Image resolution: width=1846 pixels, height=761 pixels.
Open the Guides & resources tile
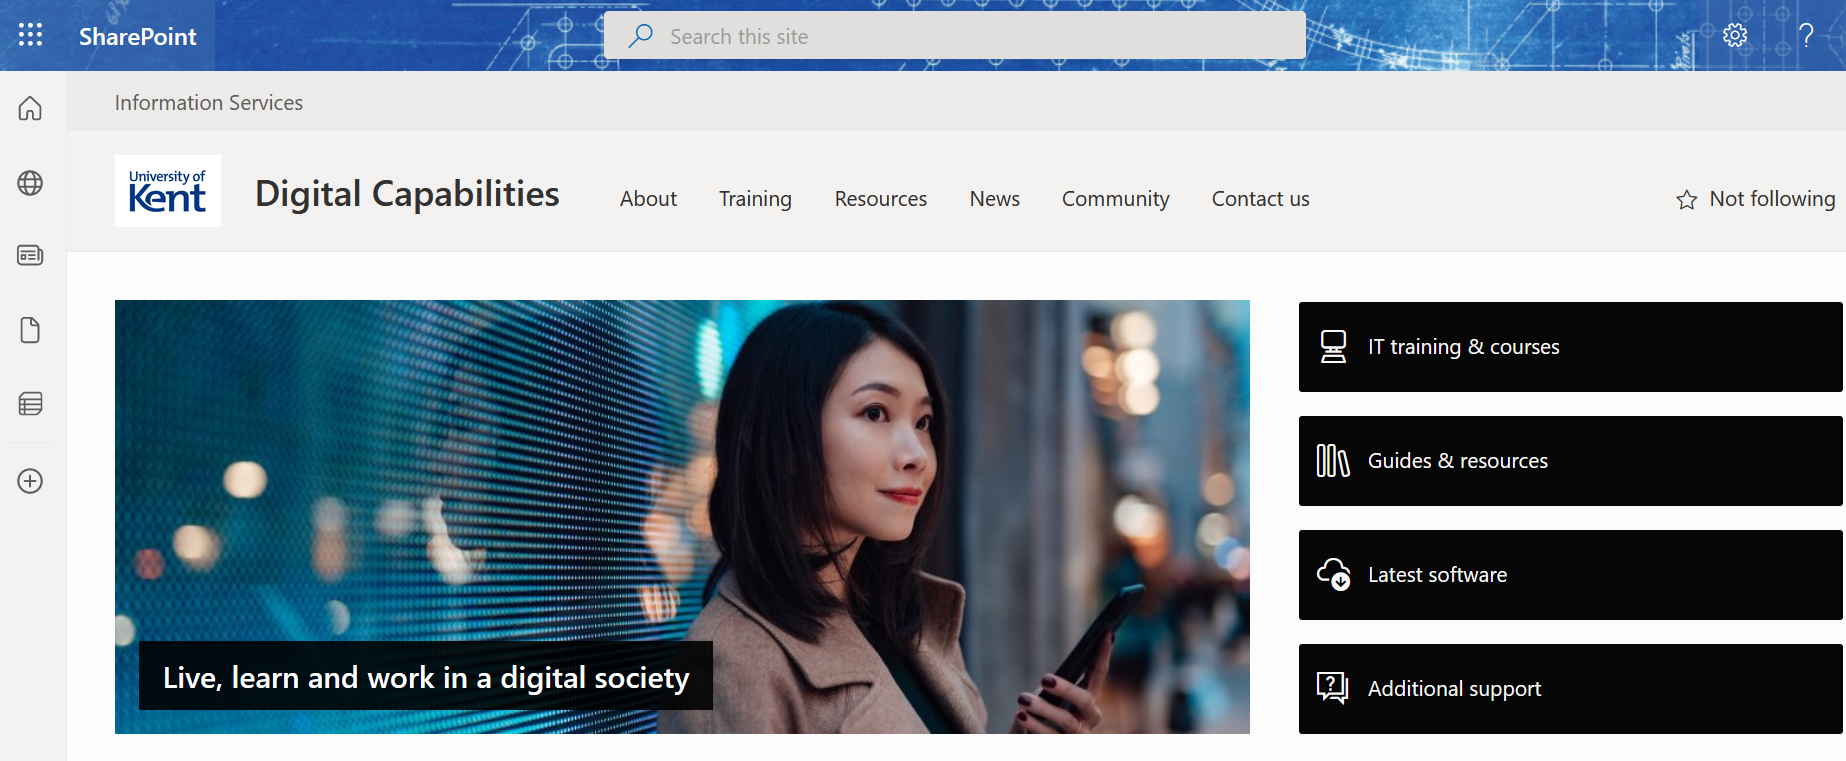point(1570,461)
